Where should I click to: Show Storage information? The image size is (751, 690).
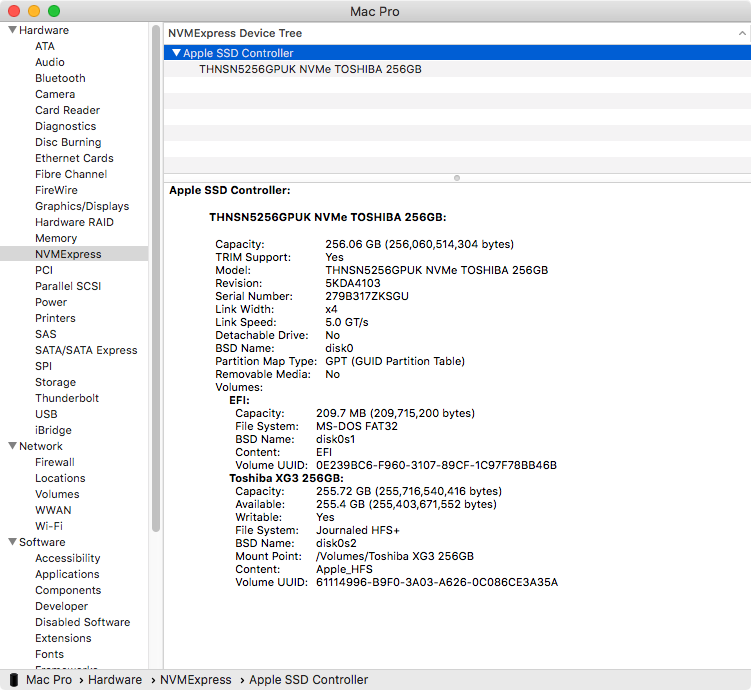click(x=56, y=382)
